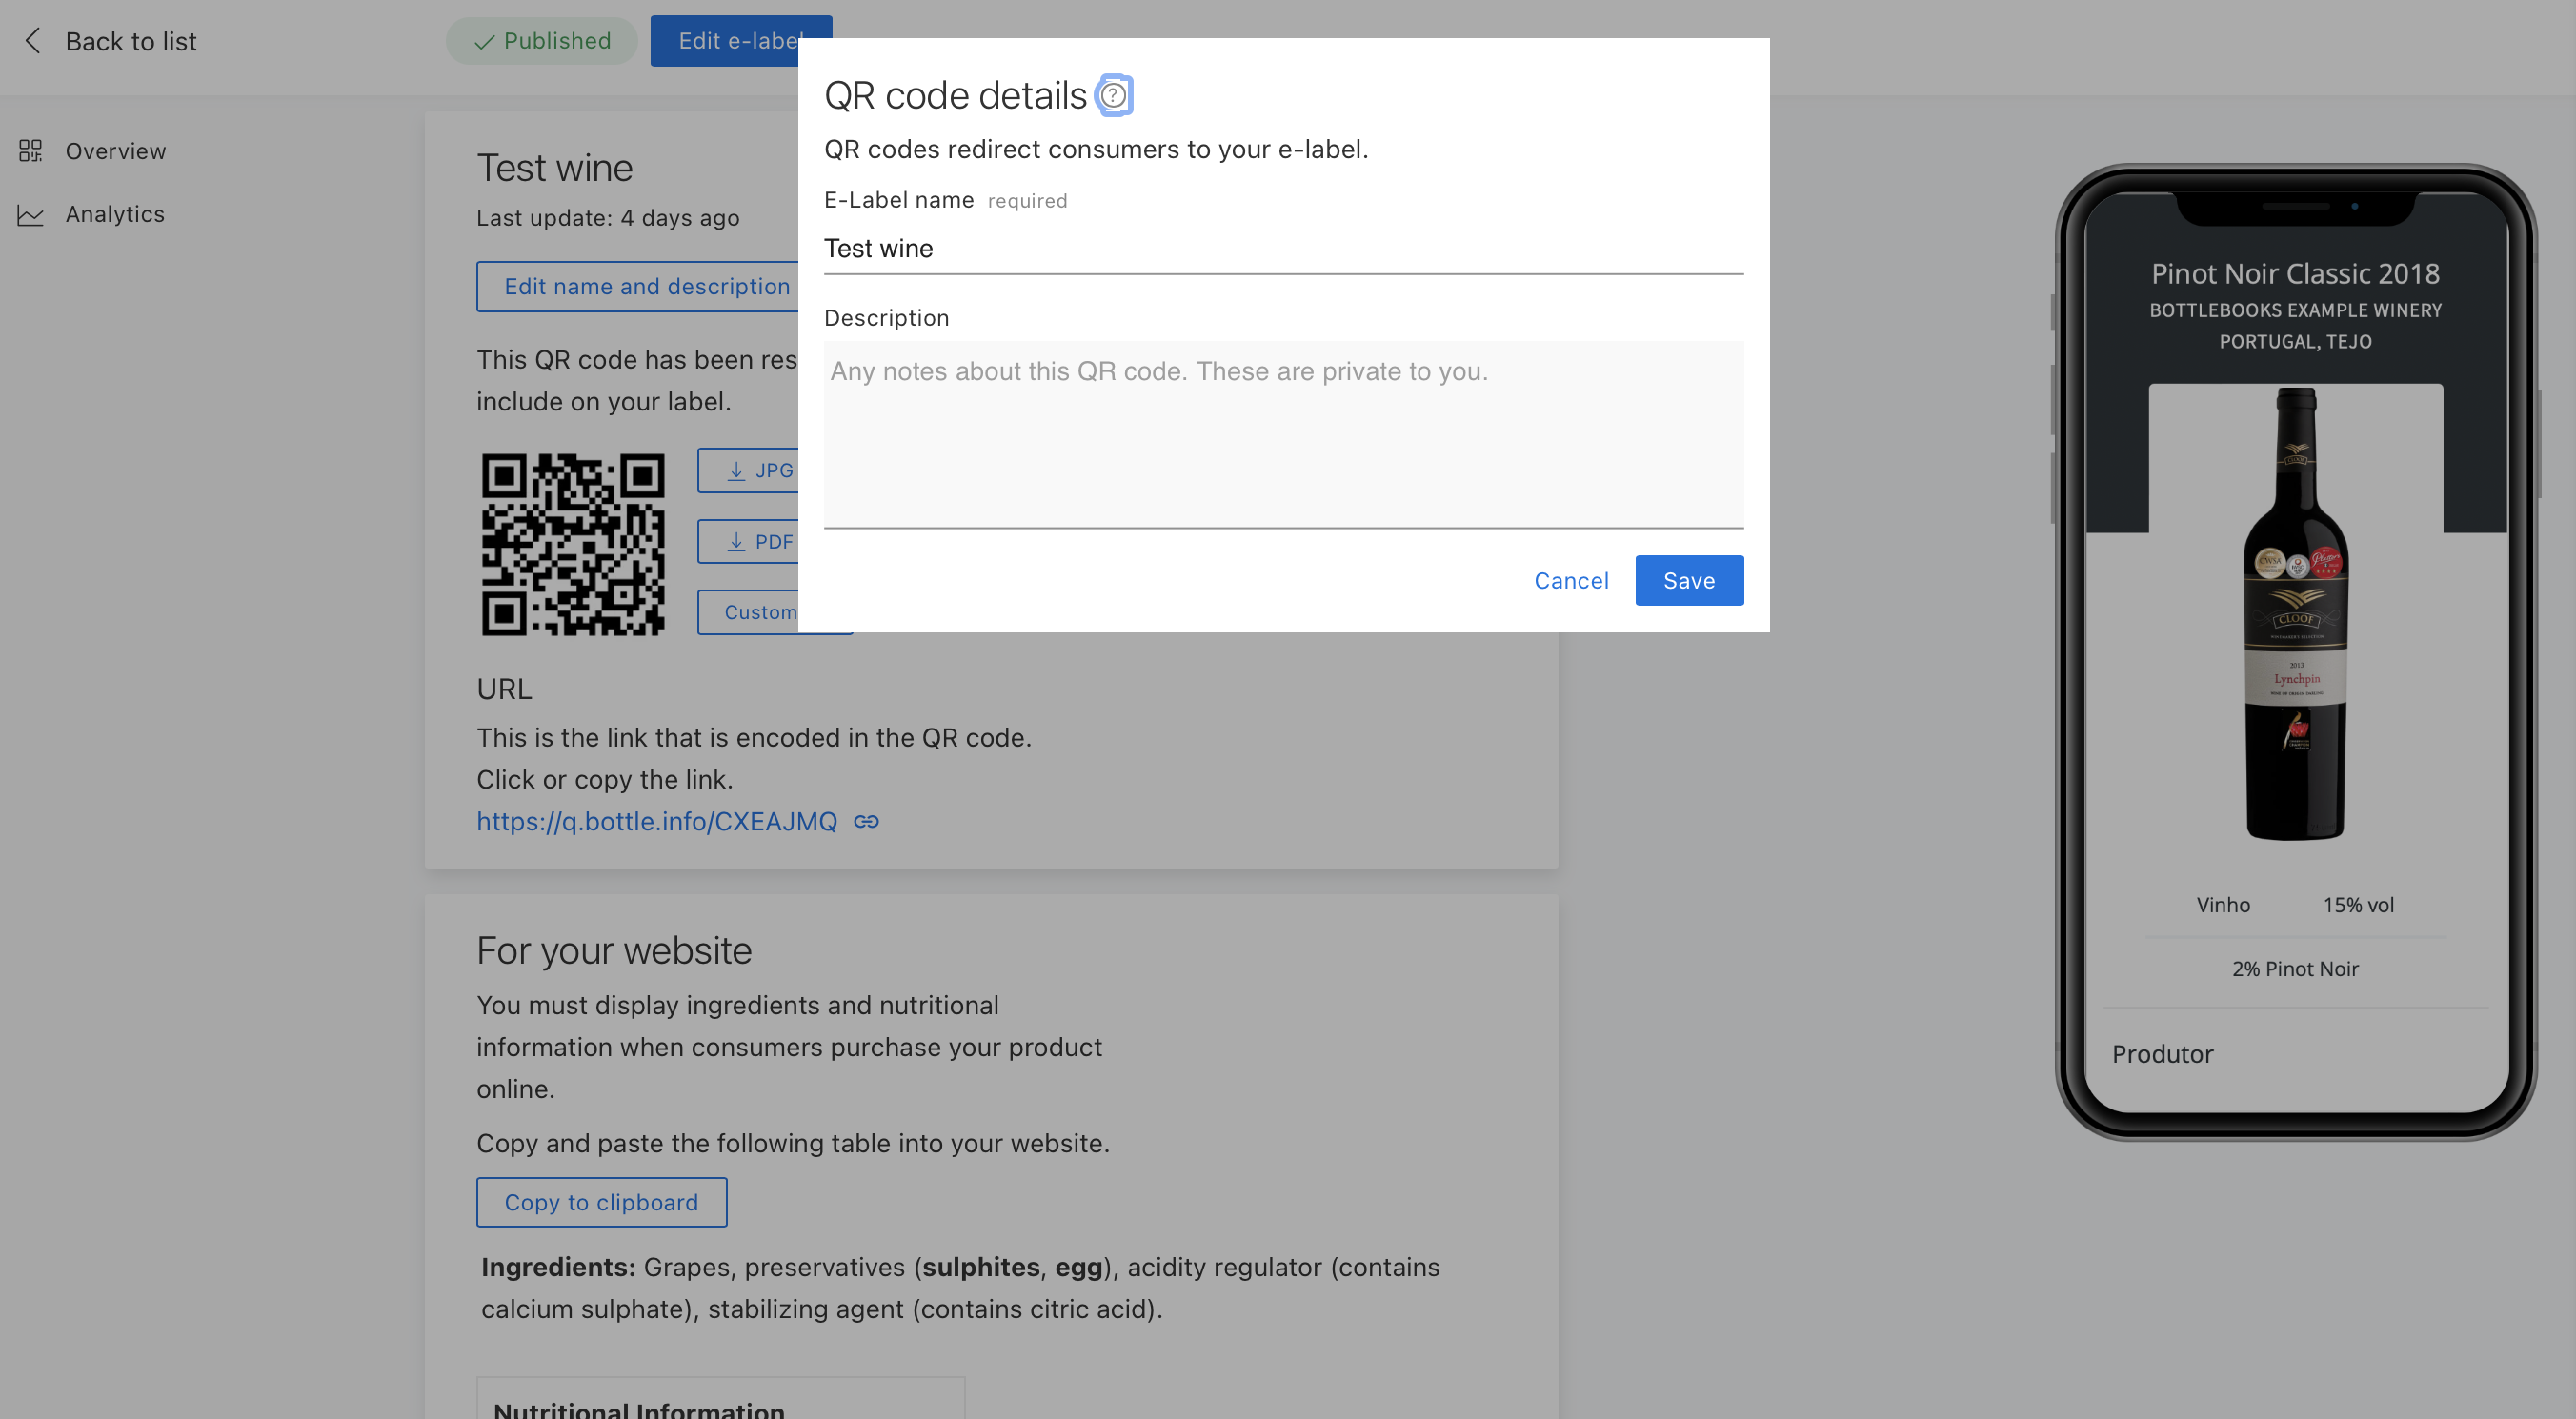
Task: Click the Overview grid icon
Action: click(x=30, y=151)
